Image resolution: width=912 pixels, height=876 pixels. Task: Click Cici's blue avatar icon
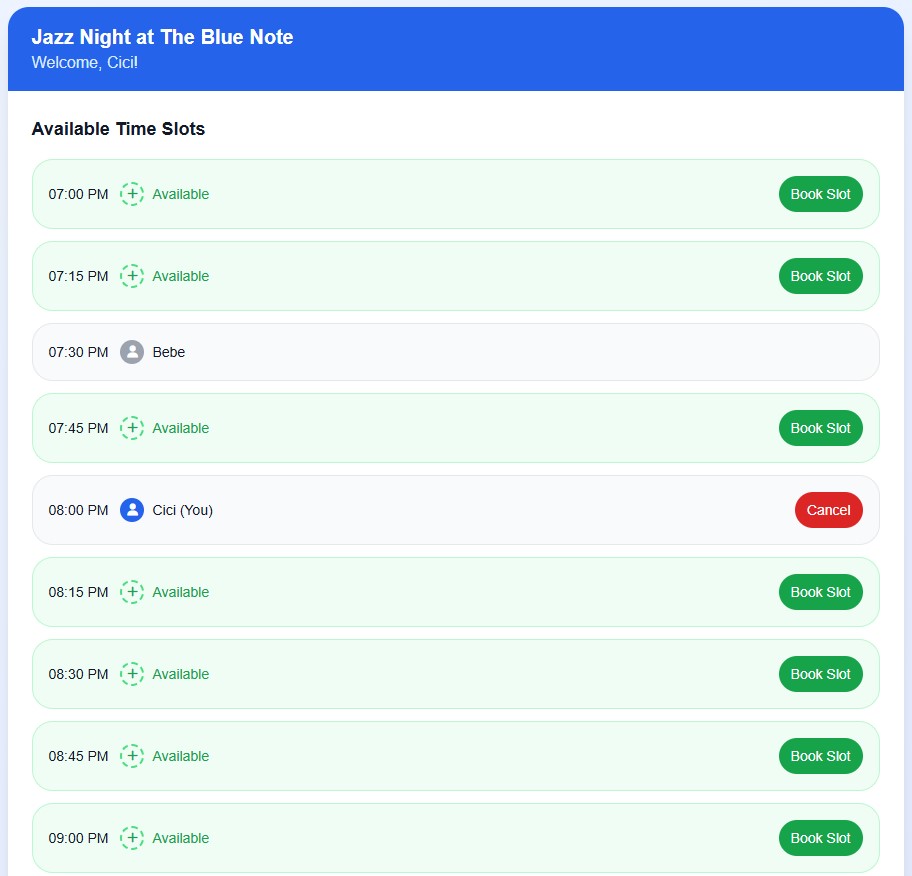tap(132, 510)
